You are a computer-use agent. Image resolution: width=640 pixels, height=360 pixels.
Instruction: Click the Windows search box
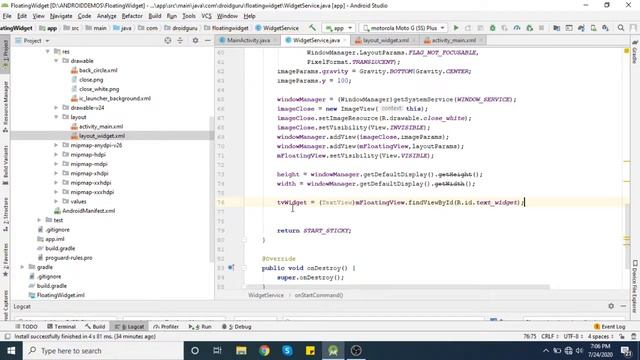tap(103, 351)
